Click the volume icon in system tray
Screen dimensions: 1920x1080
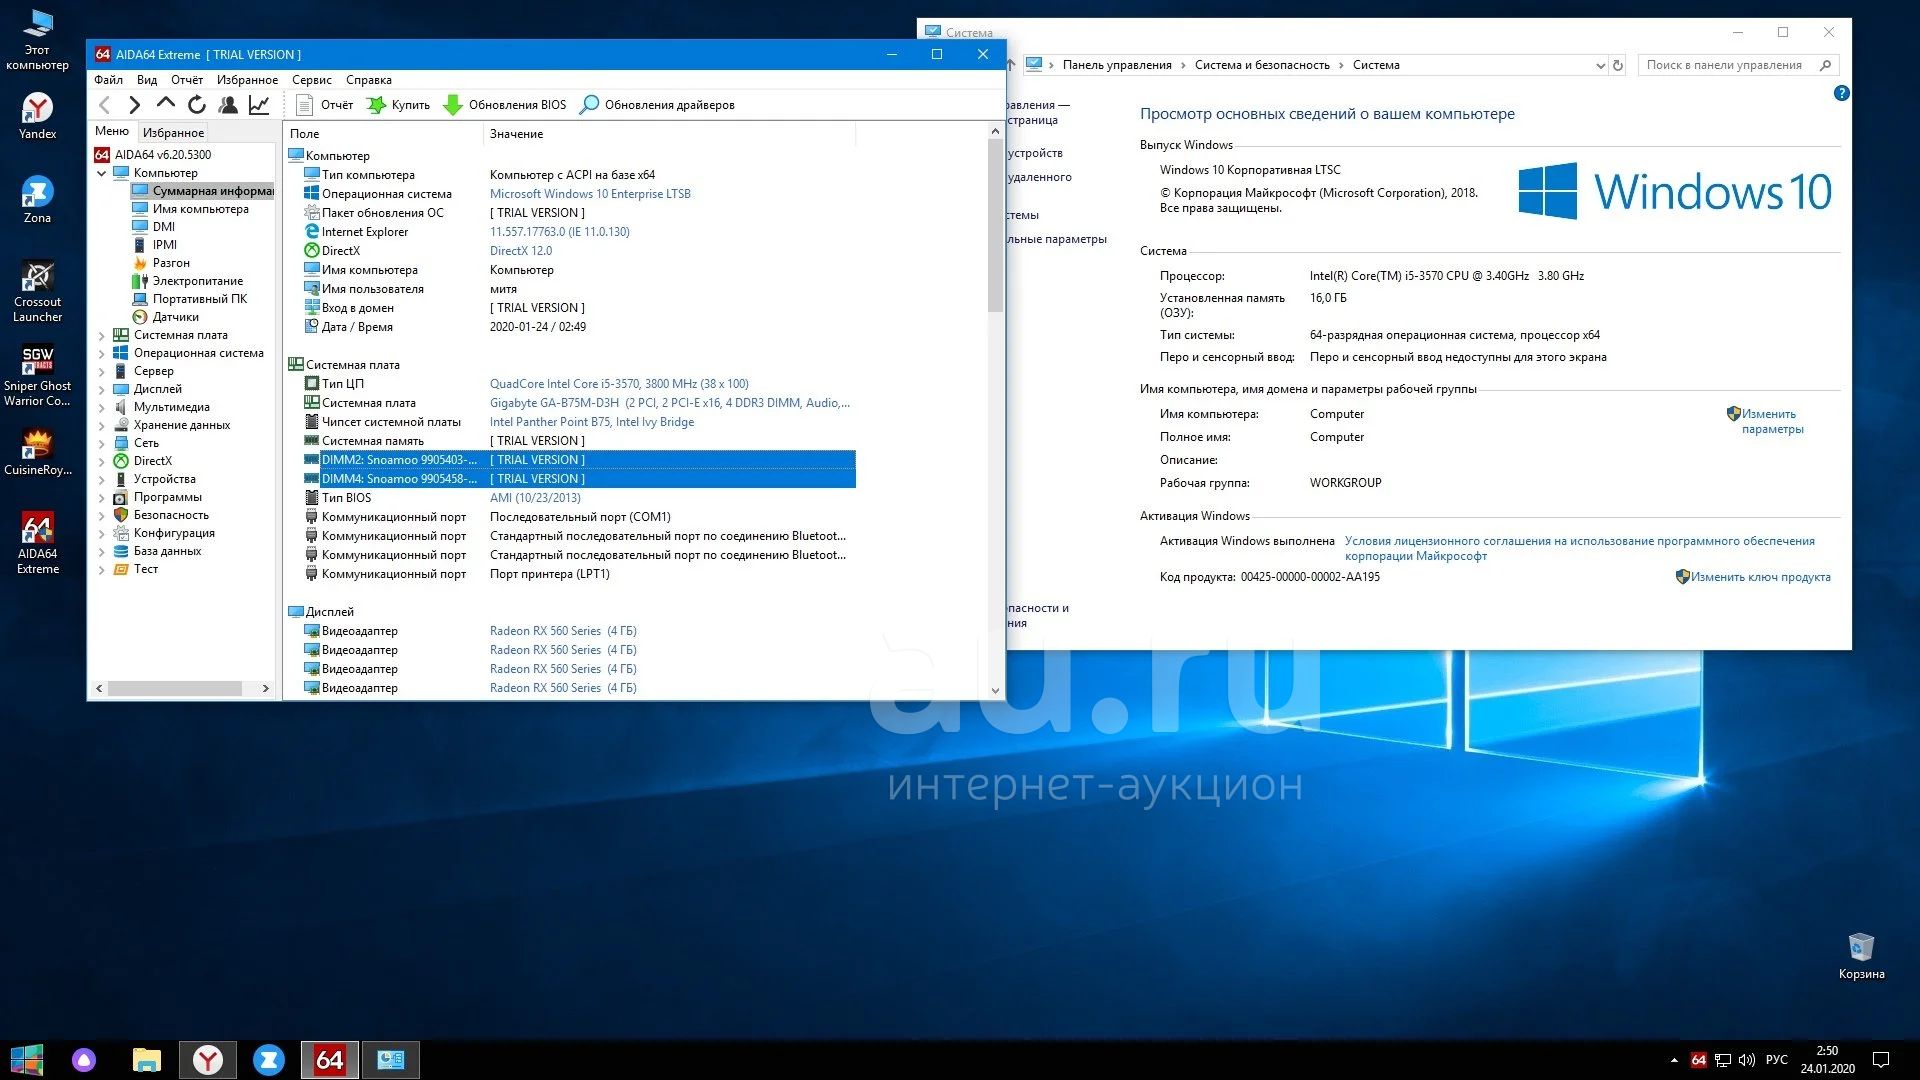click(x=1747, y=1060)
